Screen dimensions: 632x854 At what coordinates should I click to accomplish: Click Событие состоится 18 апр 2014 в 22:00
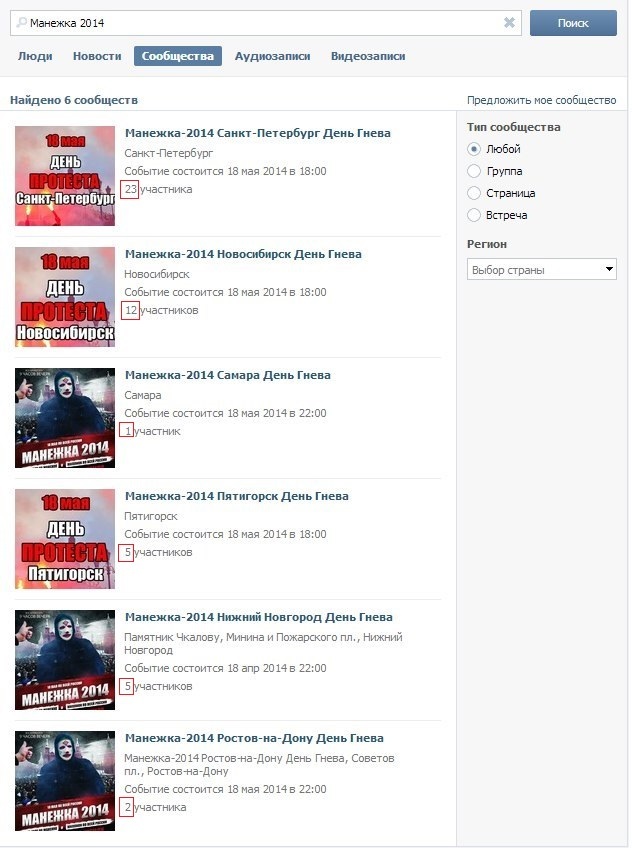click(x=225, y=668)
